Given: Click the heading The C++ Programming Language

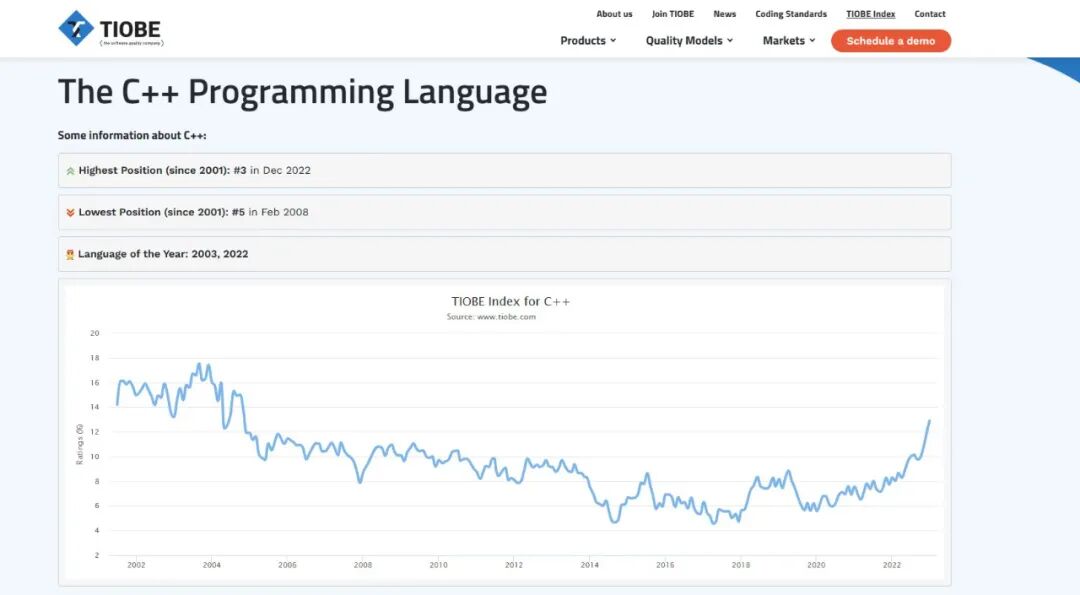Looking at the screenshot, I should pyautogui.click(x=302, y=92).
